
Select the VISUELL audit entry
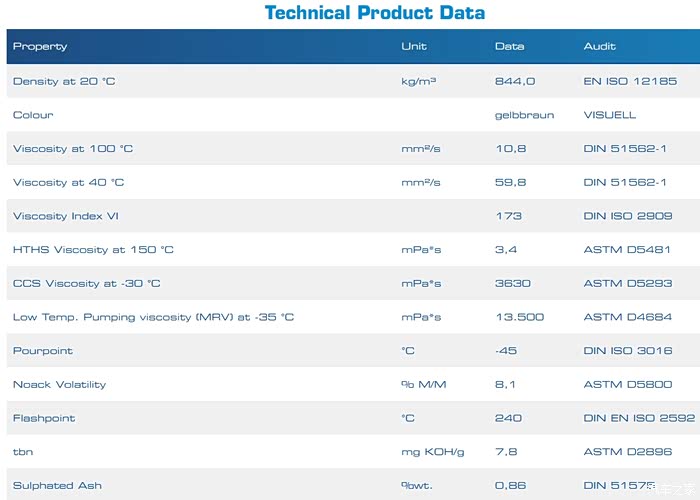(x=610, y=115)
